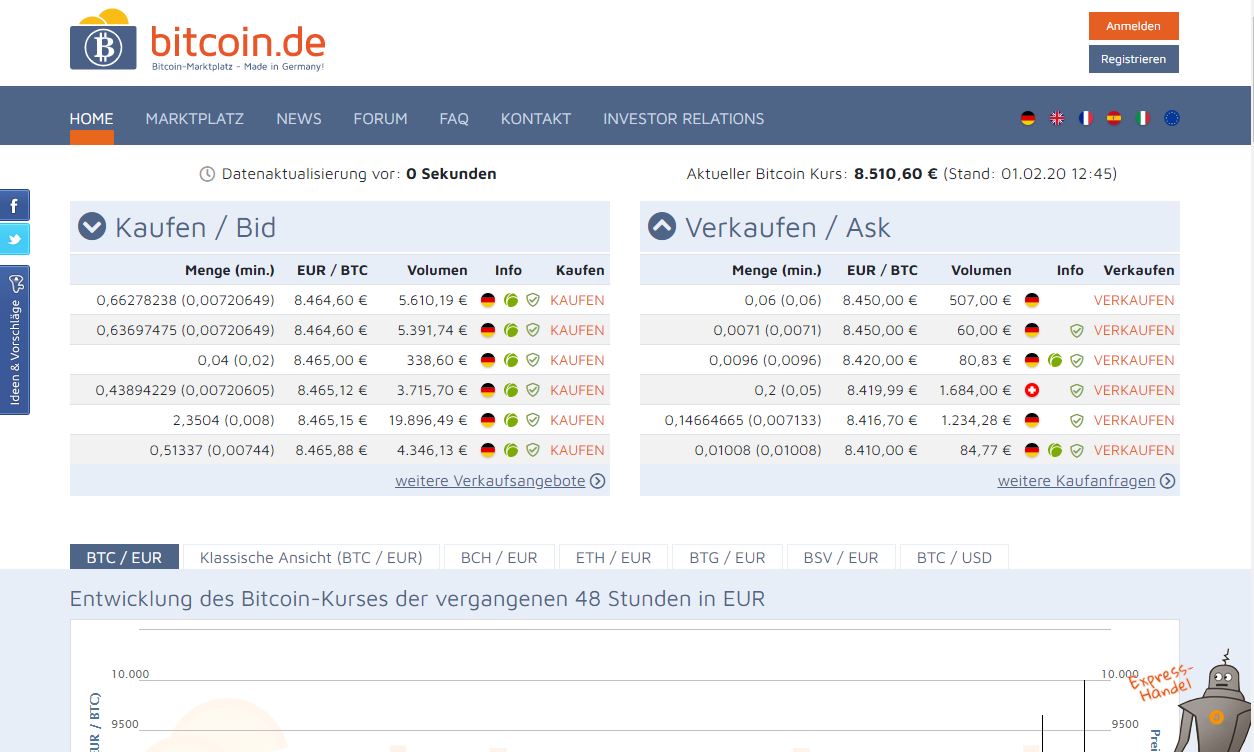The width and height of the screenshot is (1254, 752).
Task: Click German flag in 507,00 € row
Action: tap(1032, 300)
